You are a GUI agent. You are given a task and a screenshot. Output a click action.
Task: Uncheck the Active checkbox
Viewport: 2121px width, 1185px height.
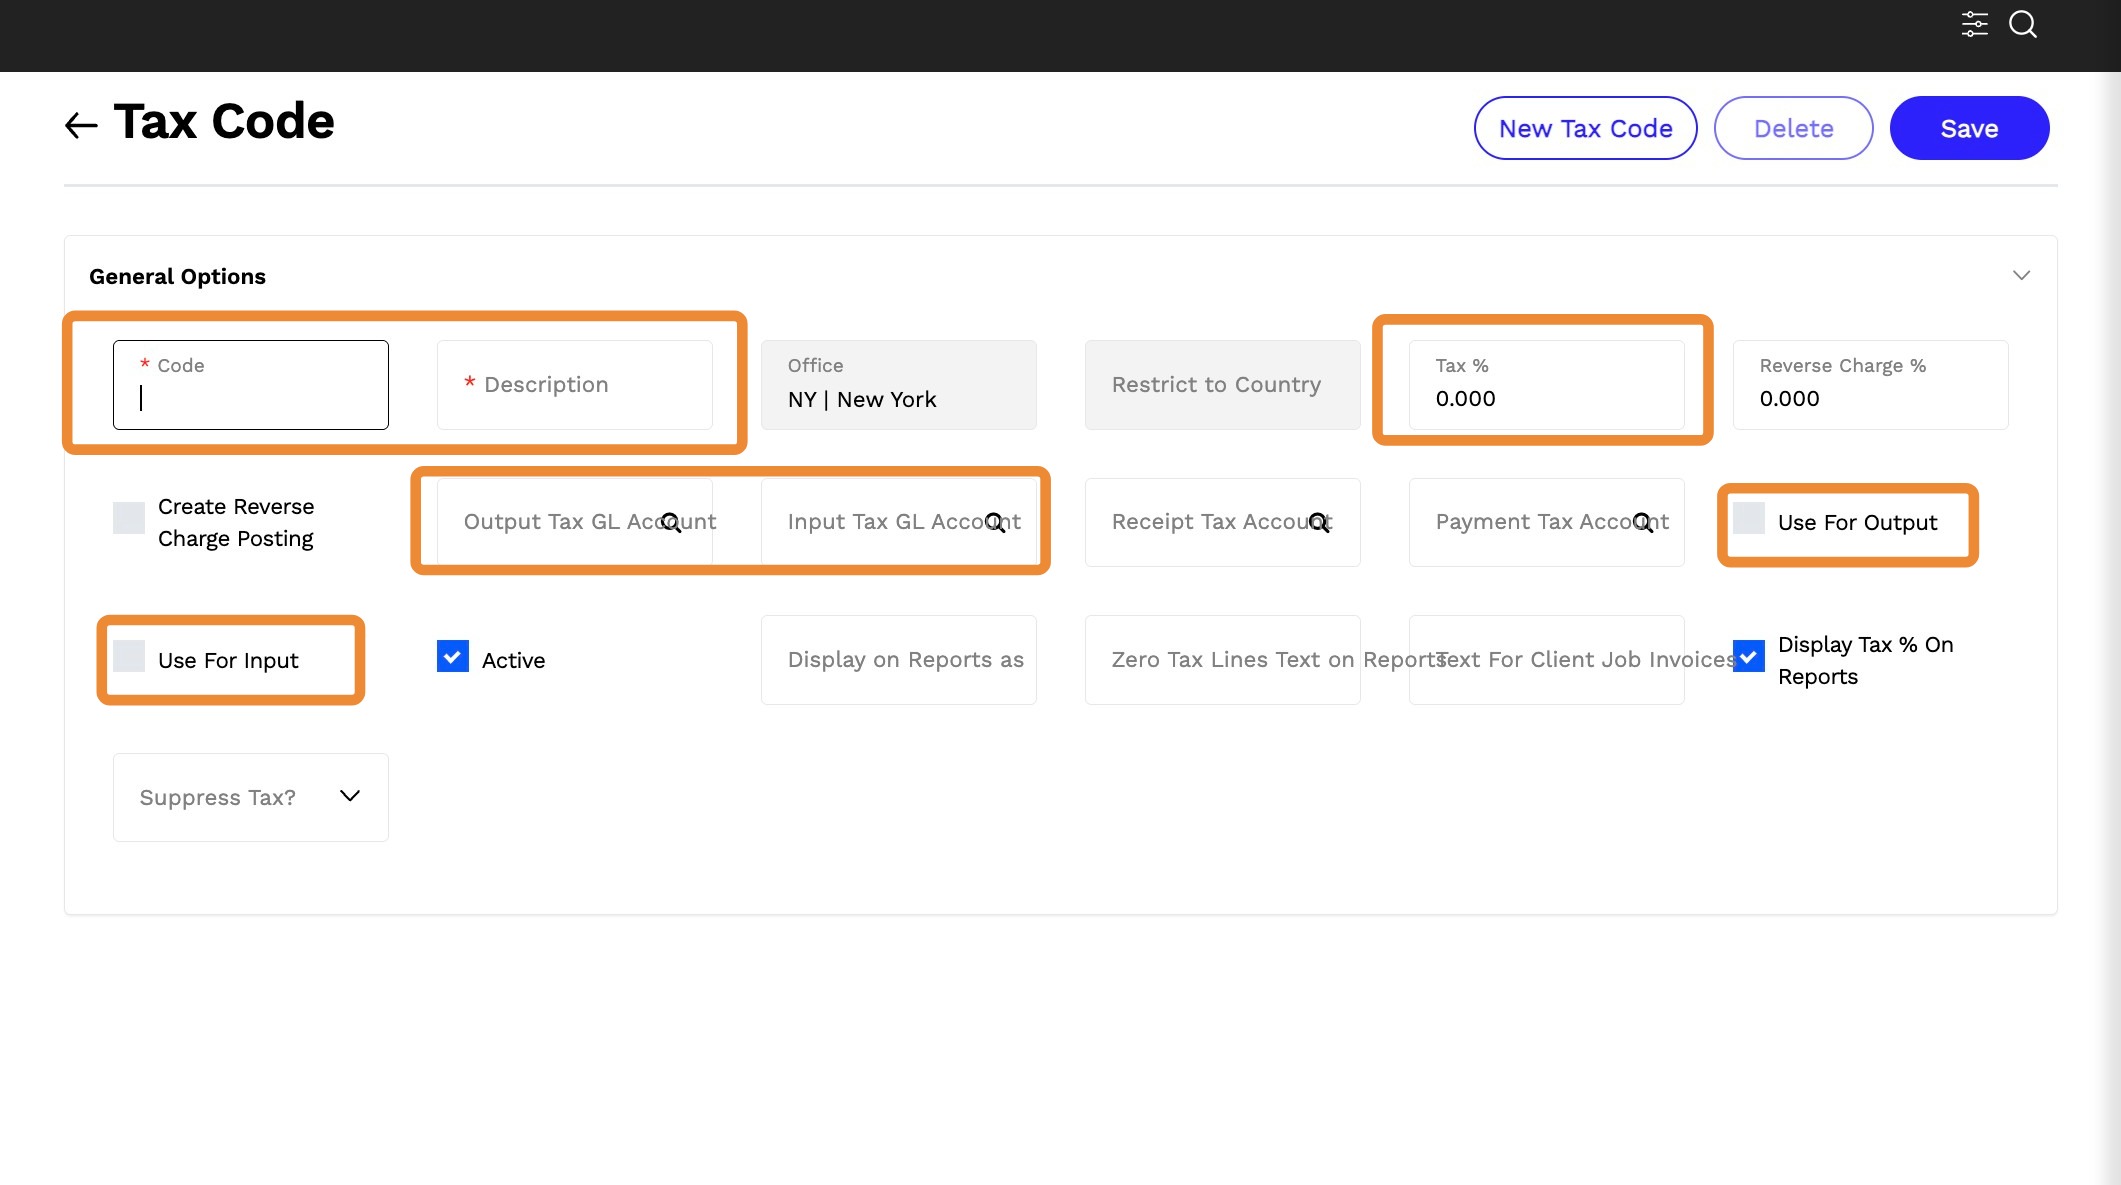tap(453, 656)
